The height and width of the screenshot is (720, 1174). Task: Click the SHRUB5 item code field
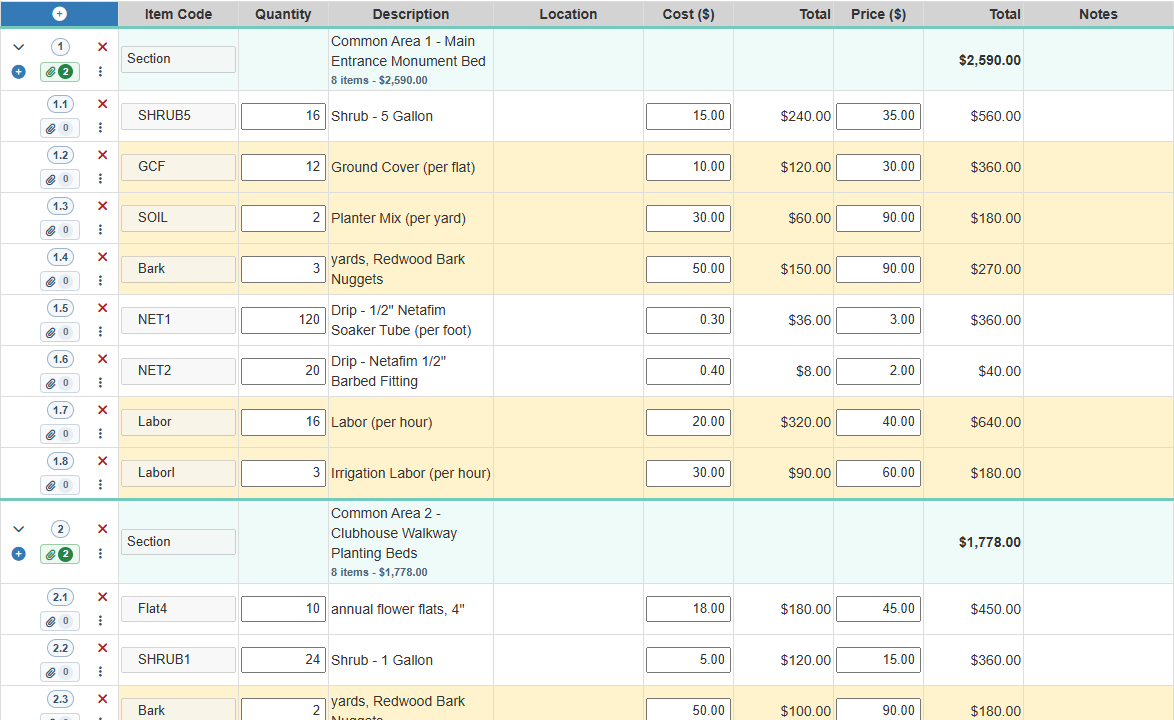[178, 116]
